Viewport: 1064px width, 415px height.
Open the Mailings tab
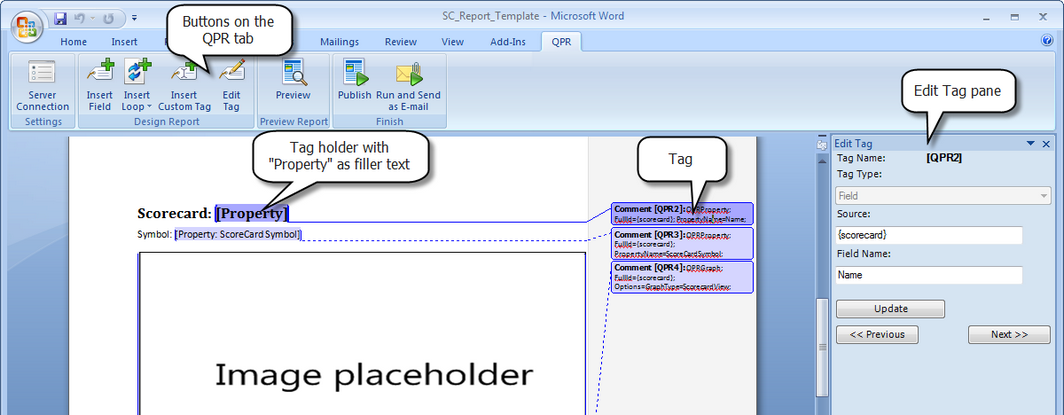339,42
